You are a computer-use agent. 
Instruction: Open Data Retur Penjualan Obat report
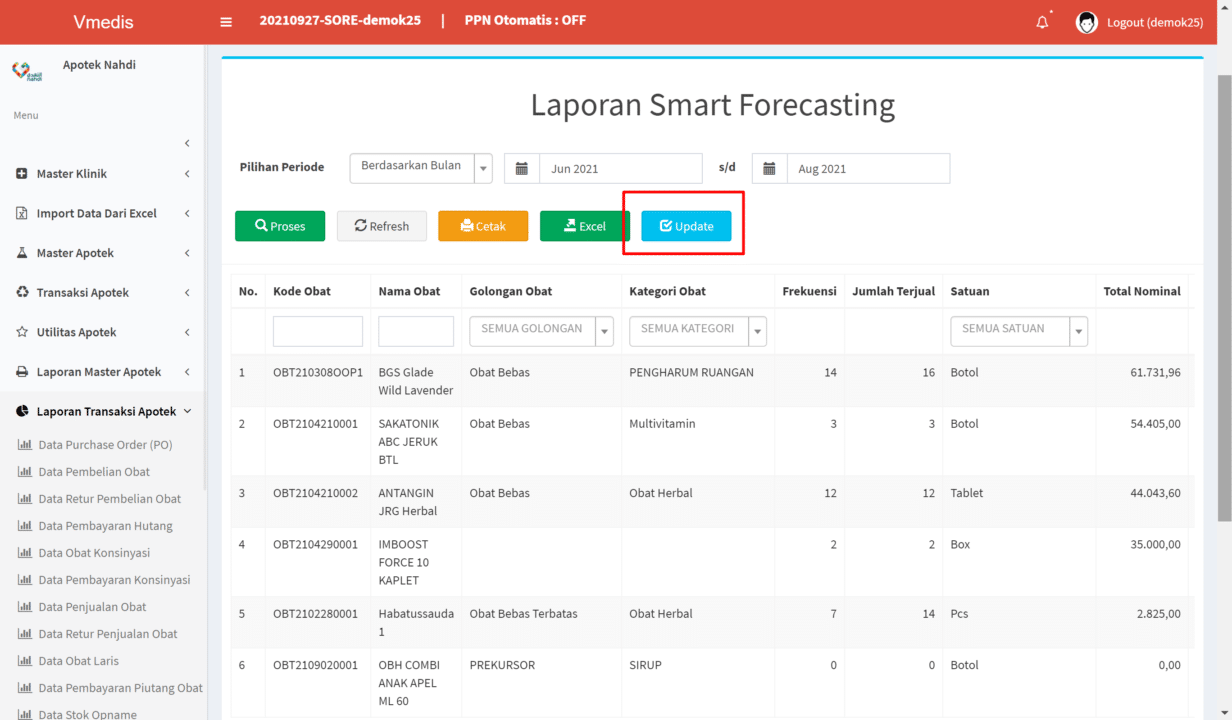pos(108,634)
